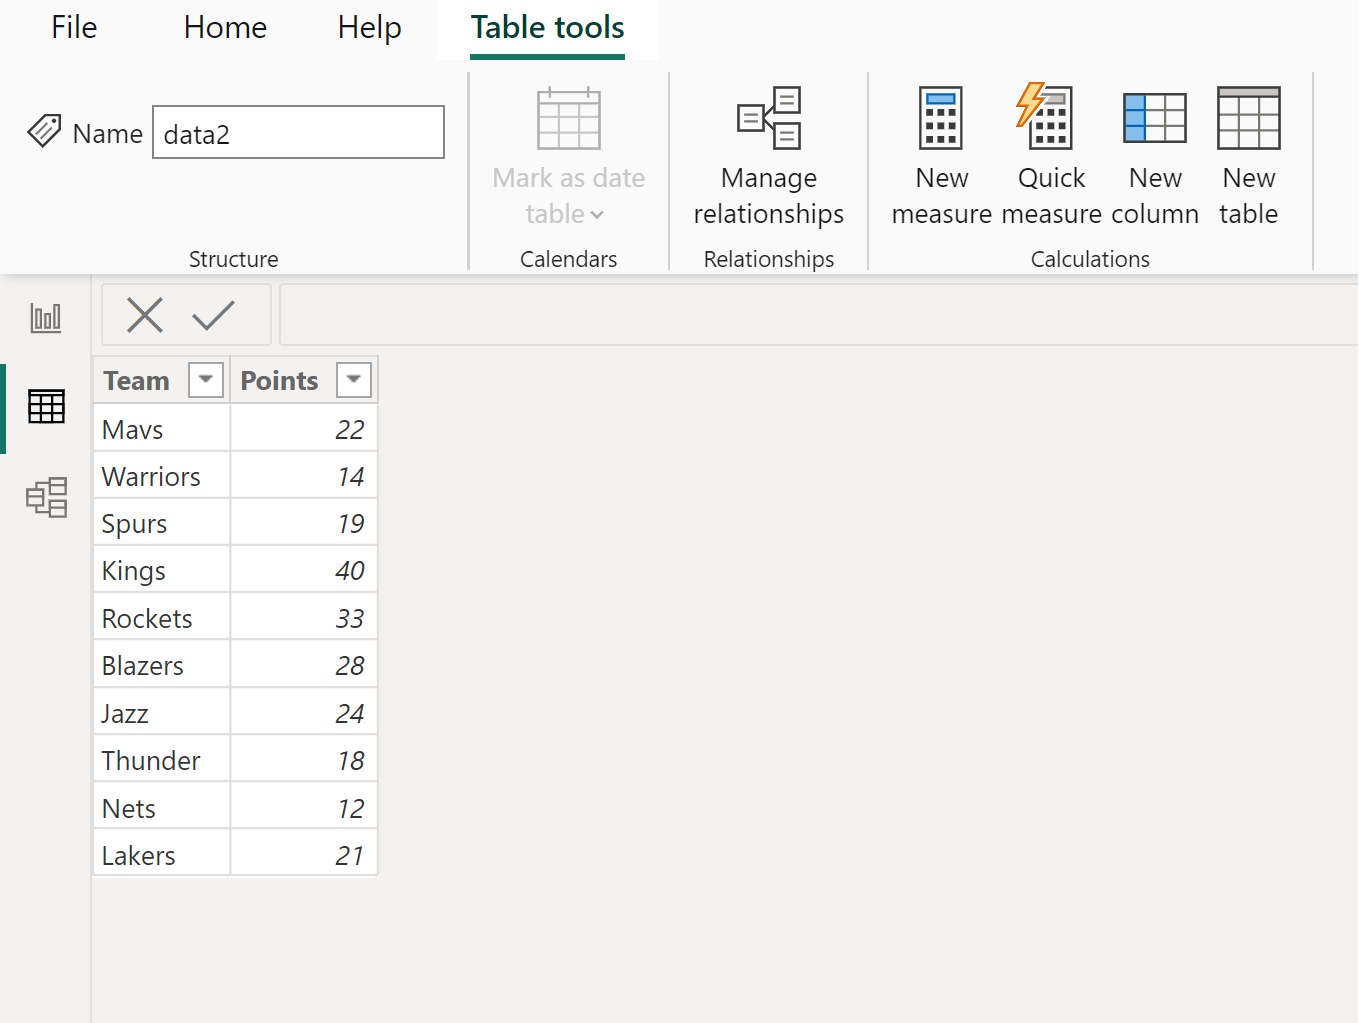The image size is (1359, 1023).
Task: Select the Points column header
Action: (x=304, y=380)
